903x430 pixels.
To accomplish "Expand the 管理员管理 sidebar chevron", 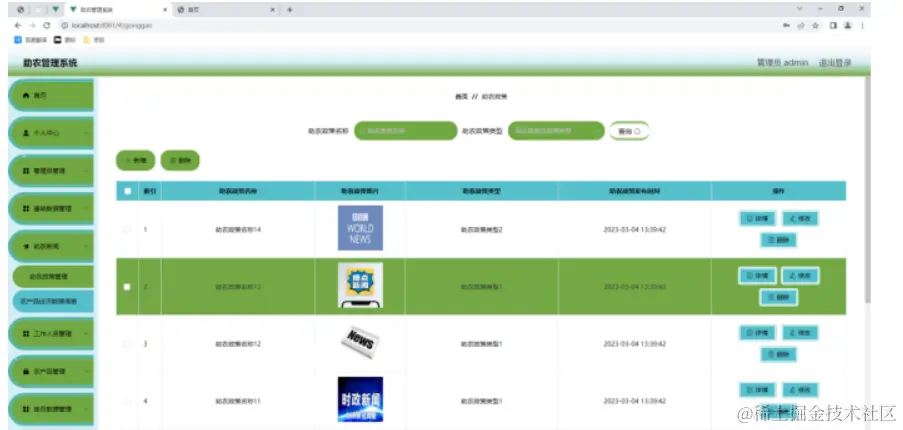I will point(86,171).
